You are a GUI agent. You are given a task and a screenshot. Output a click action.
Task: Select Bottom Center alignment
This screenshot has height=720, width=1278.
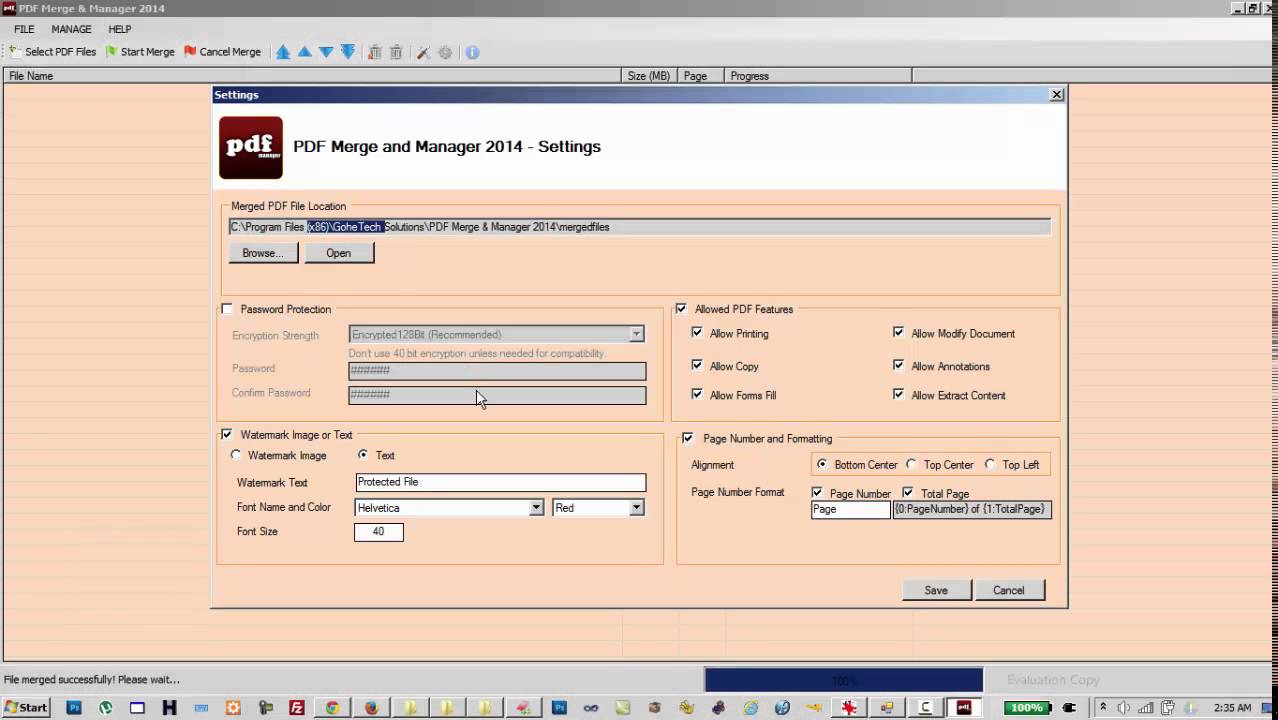click(822, 464)
